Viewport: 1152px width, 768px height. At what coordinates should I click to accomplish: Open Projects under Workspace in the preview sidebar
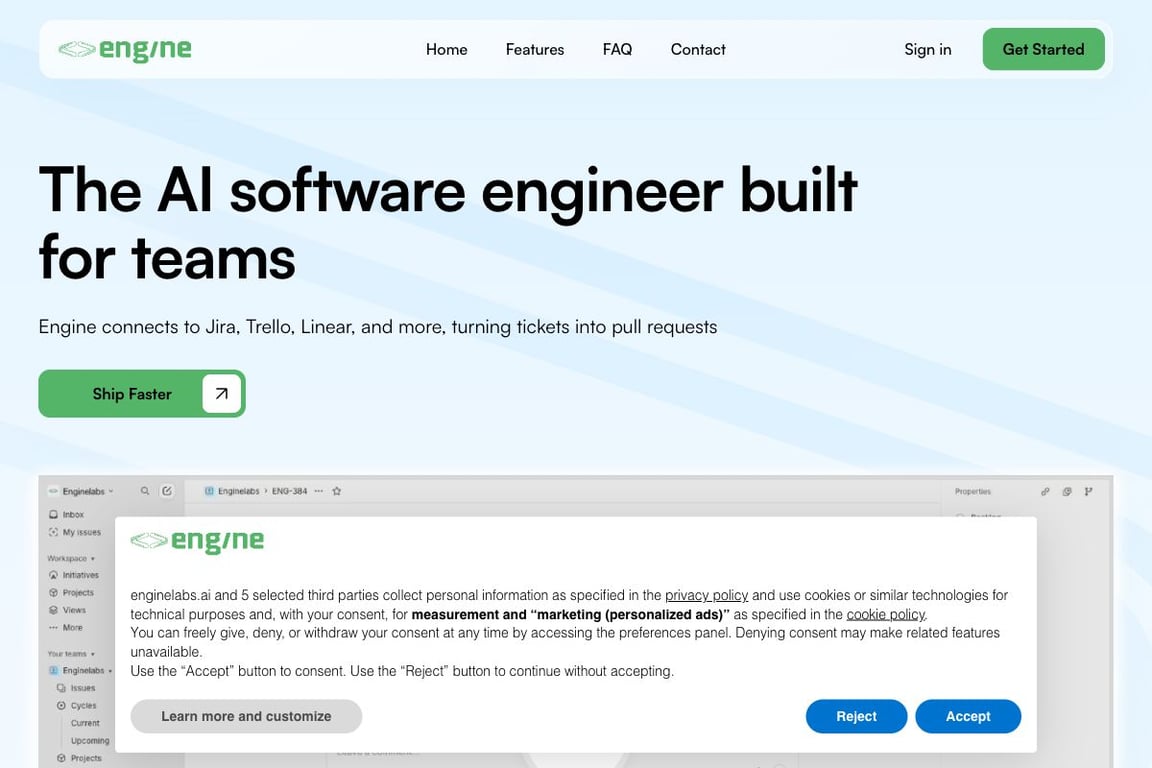pyautogui.click(x=71, y=592)
